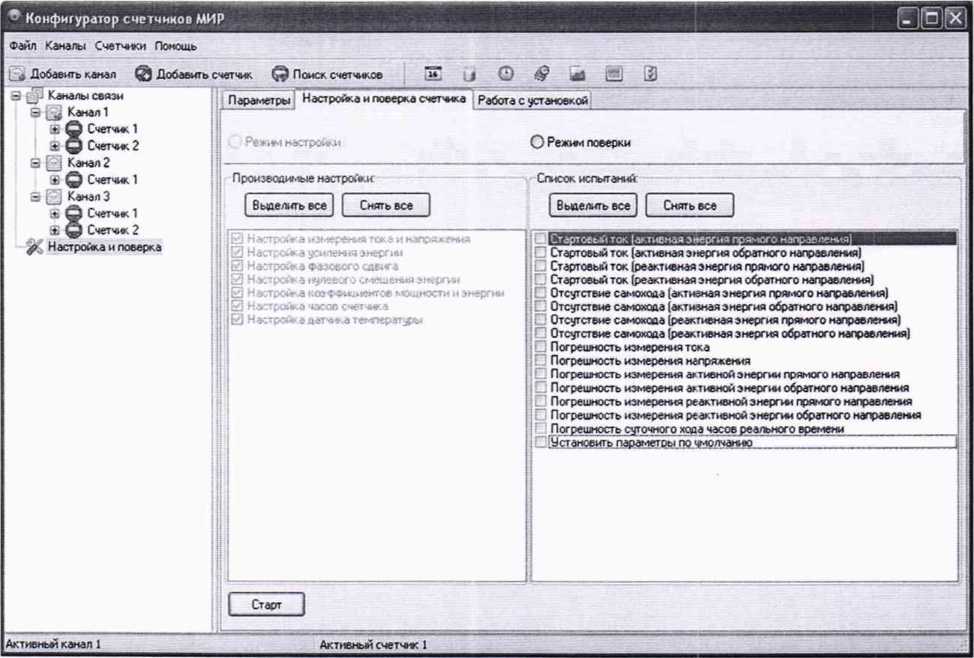Click the Поиск счетчиков toolbar button
This screenshot has width=974, height=658.
click(x=327, y=75)
